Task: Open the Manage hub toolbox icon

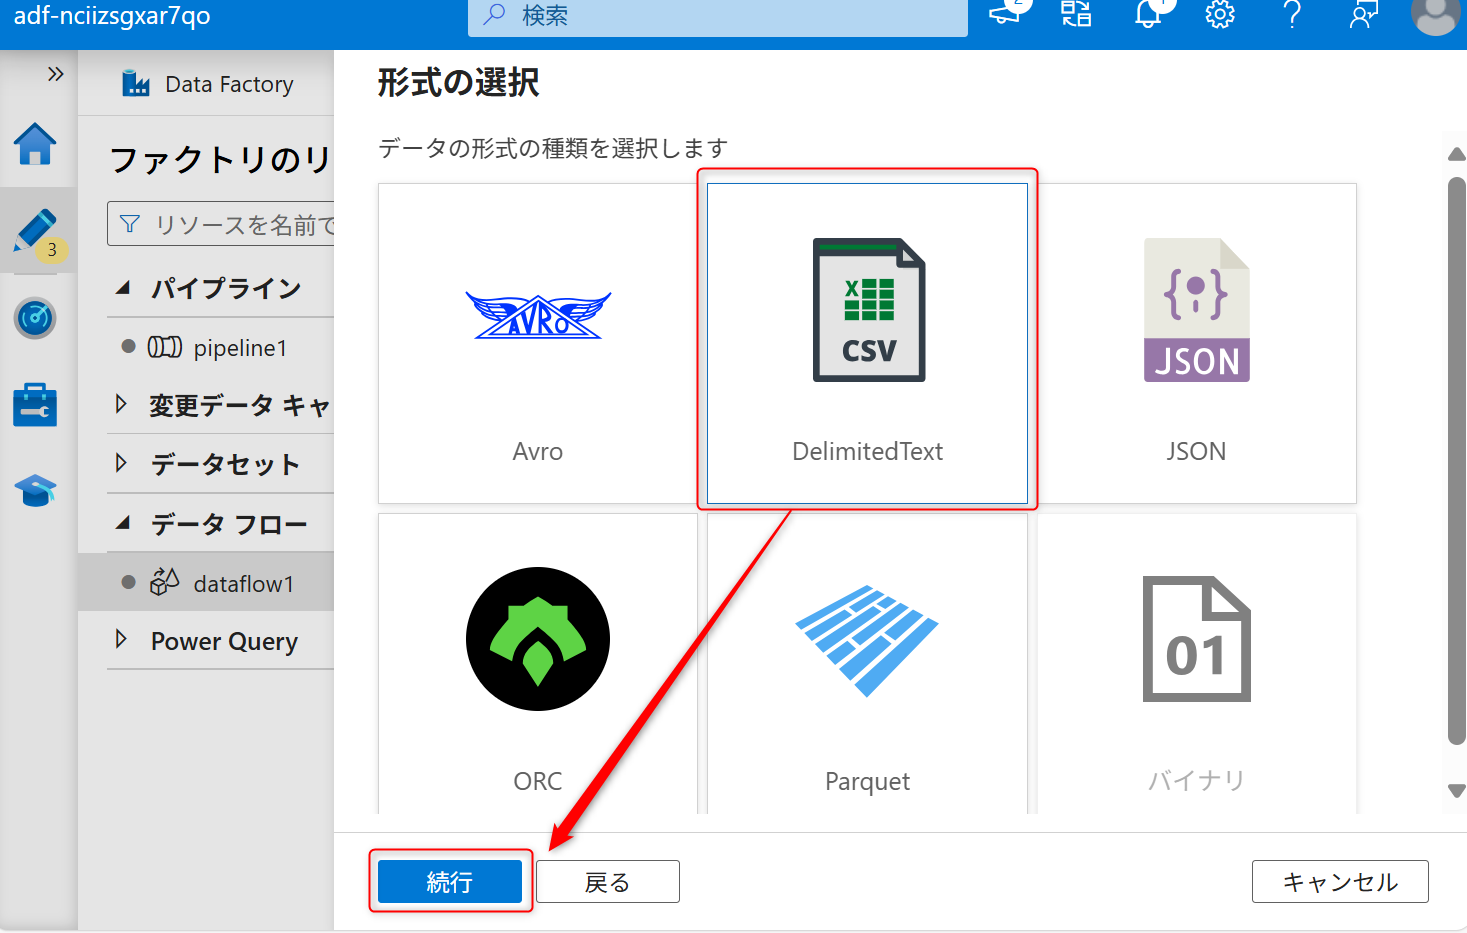Action: click(x=36, y=404)
